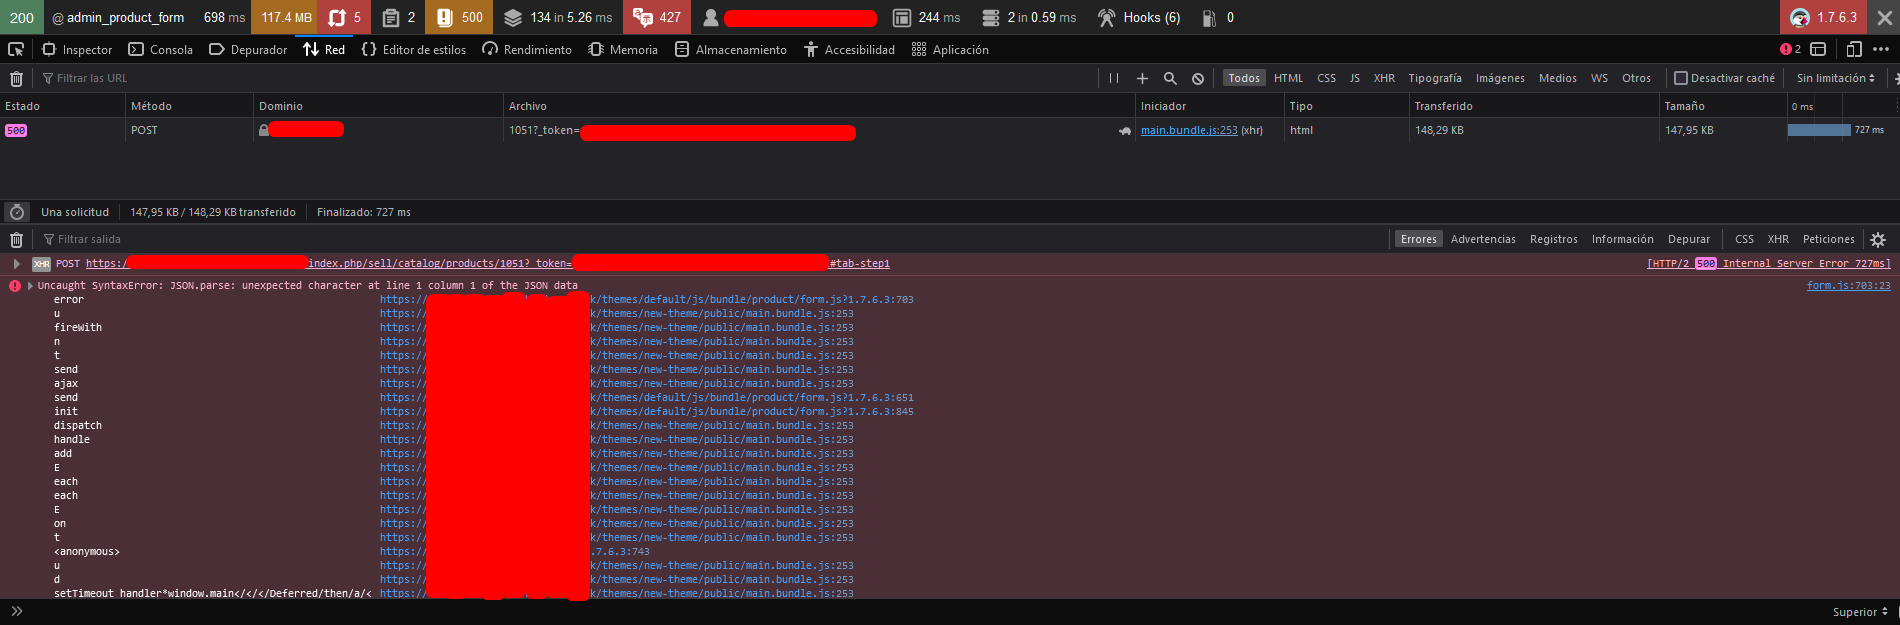Viewport: 1900px width, 625px height.
Task: Click the error count badge showing 2
Action: 1790,49
